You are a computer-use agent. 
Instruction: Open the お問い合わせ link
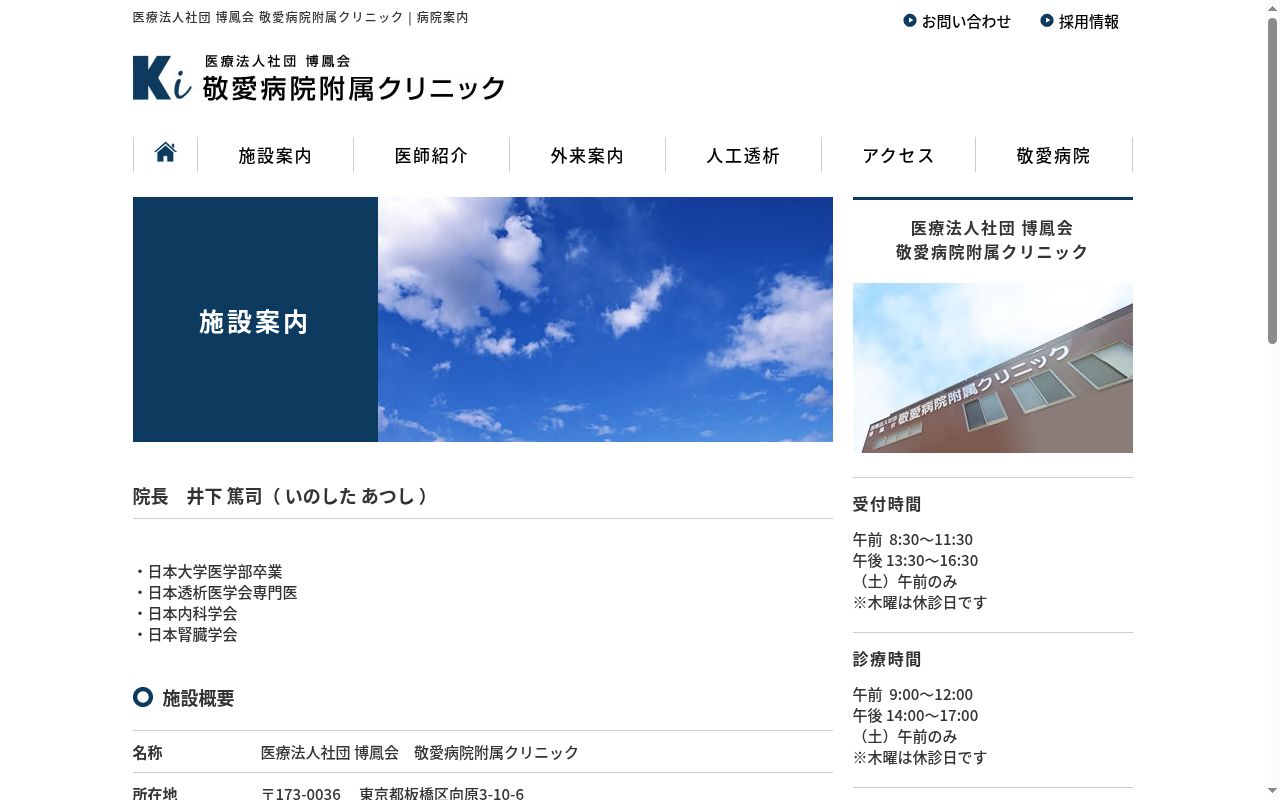(966, 21)
